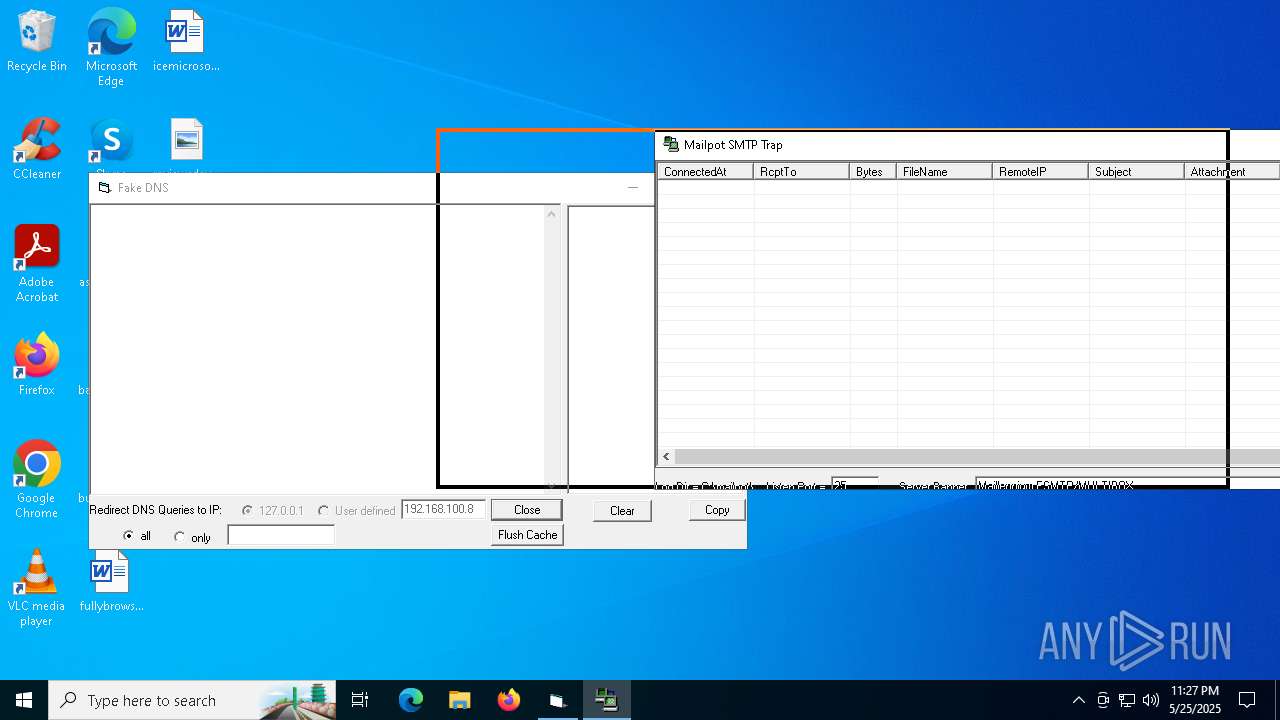This screenshot has width=1280, height=720.
Task: Open Edge from the taskbar
Action: [x=411, y=700]
